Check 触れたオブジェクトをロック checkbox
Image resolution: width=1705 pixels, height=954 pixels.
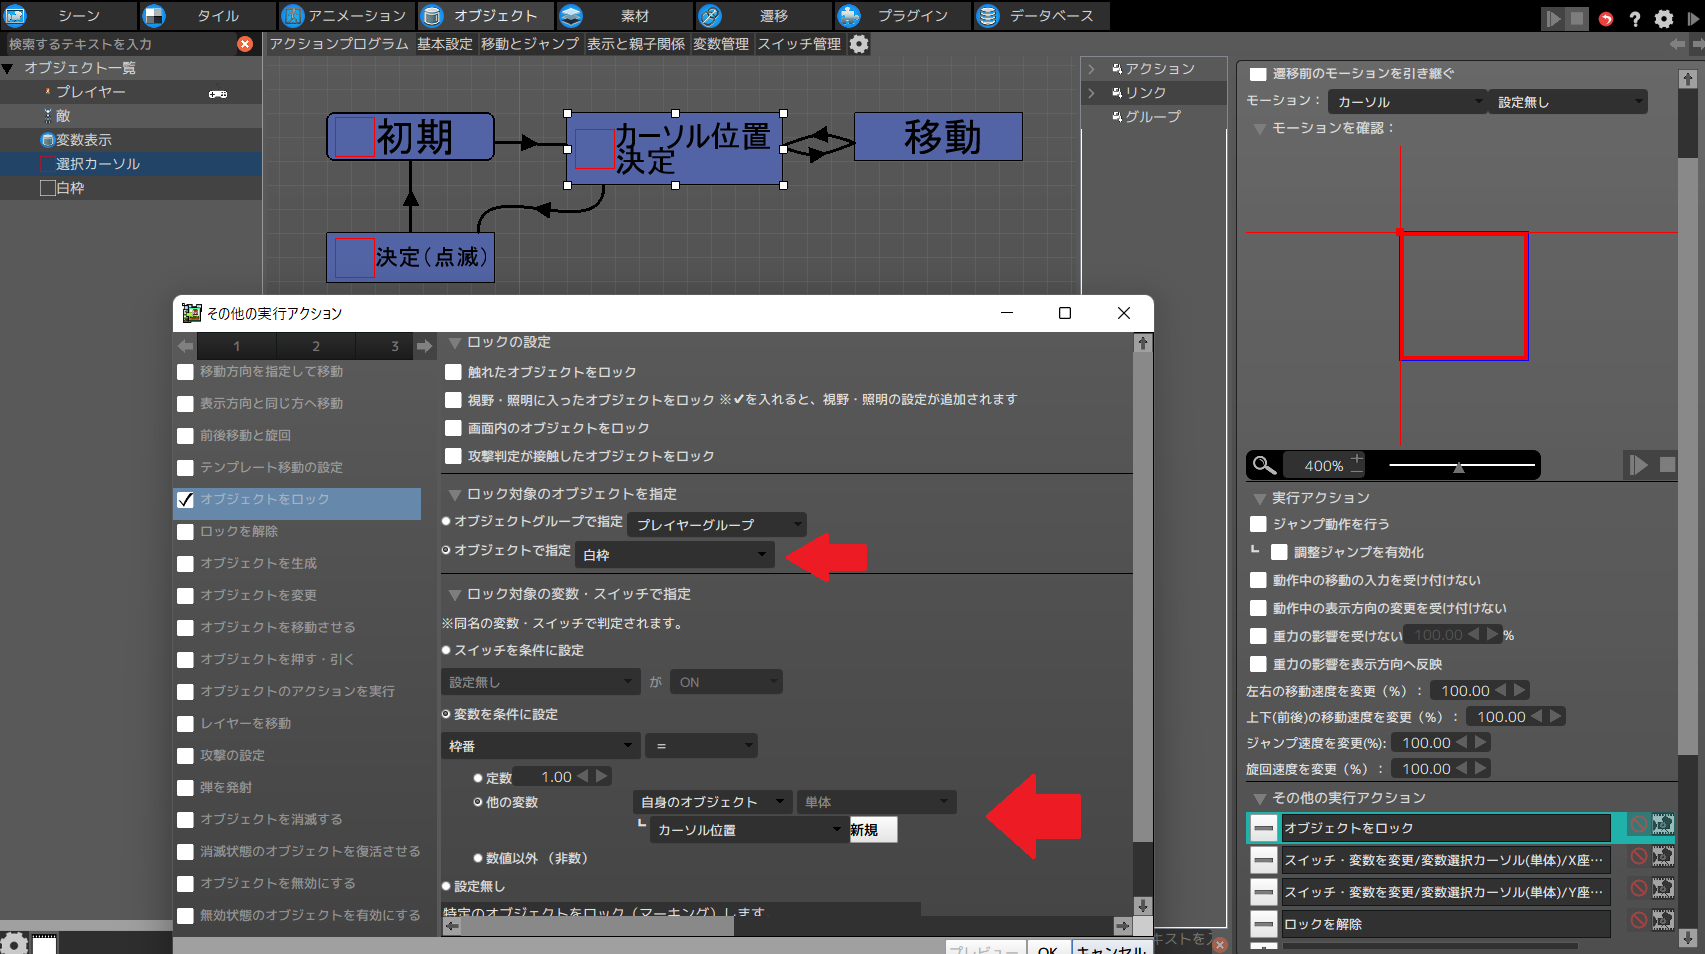[453, 371]
